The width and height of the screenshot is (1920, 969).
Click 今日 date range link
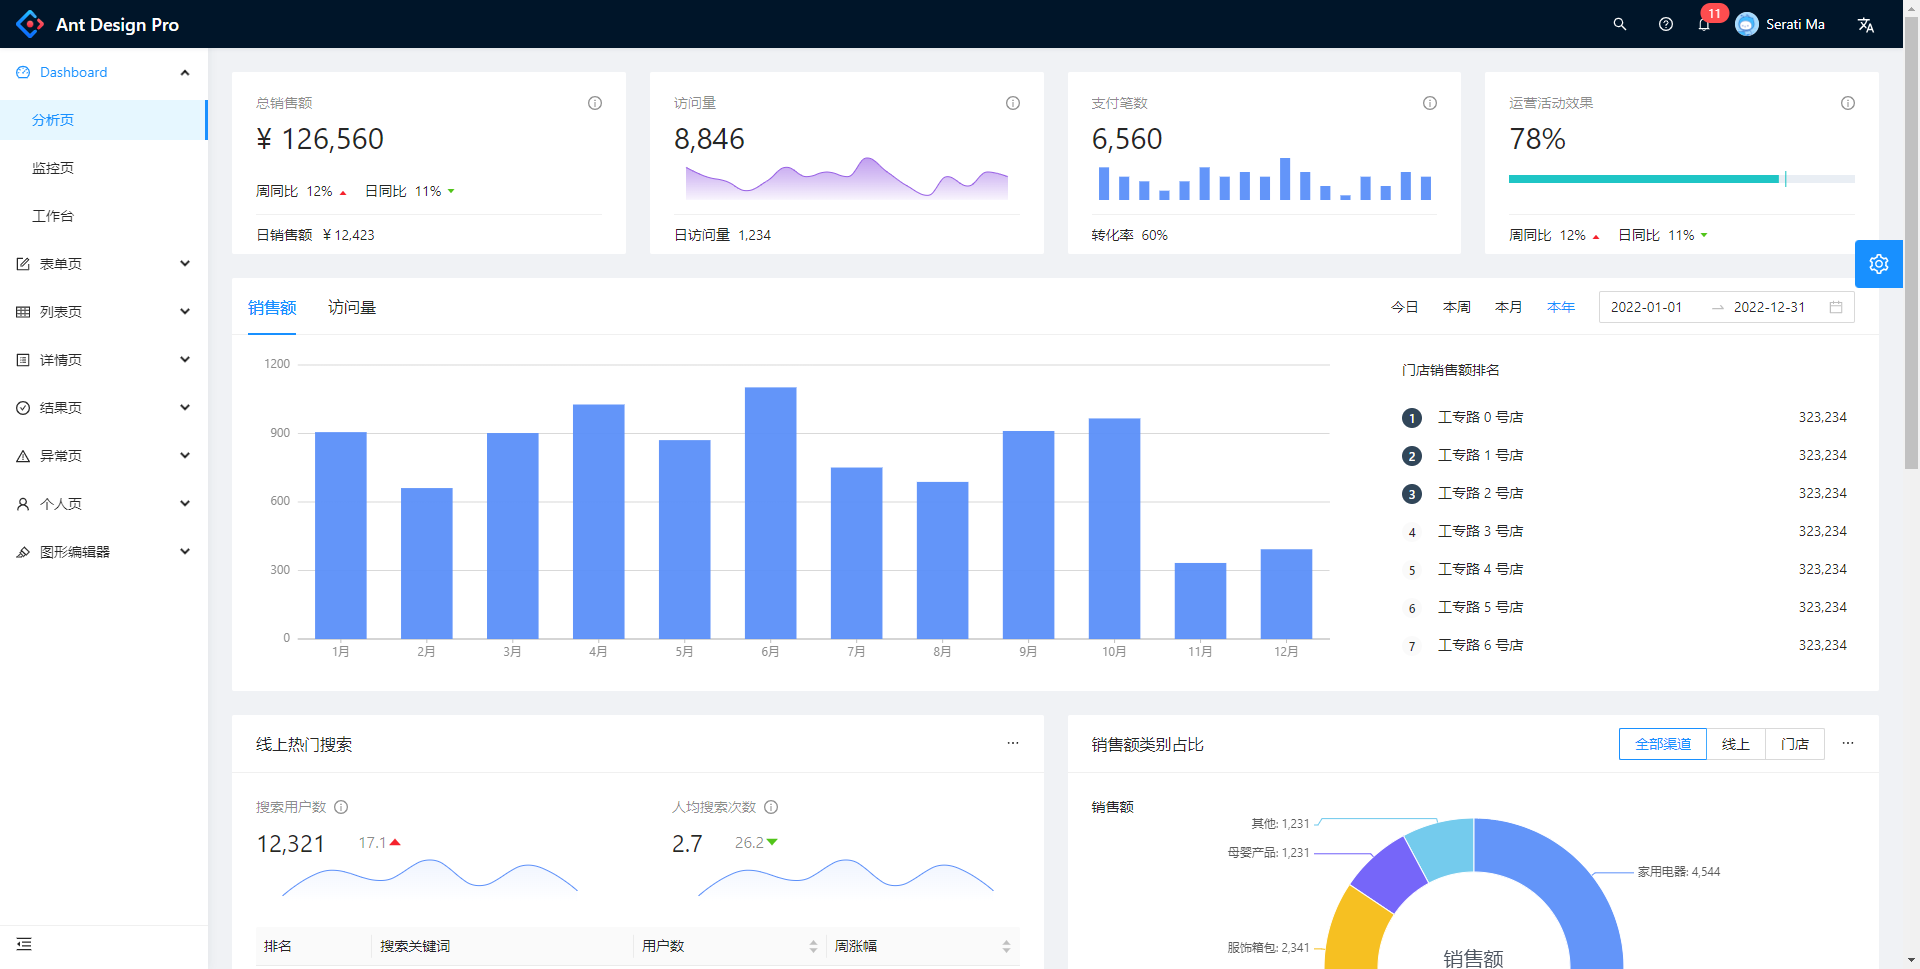point(1404,307)
